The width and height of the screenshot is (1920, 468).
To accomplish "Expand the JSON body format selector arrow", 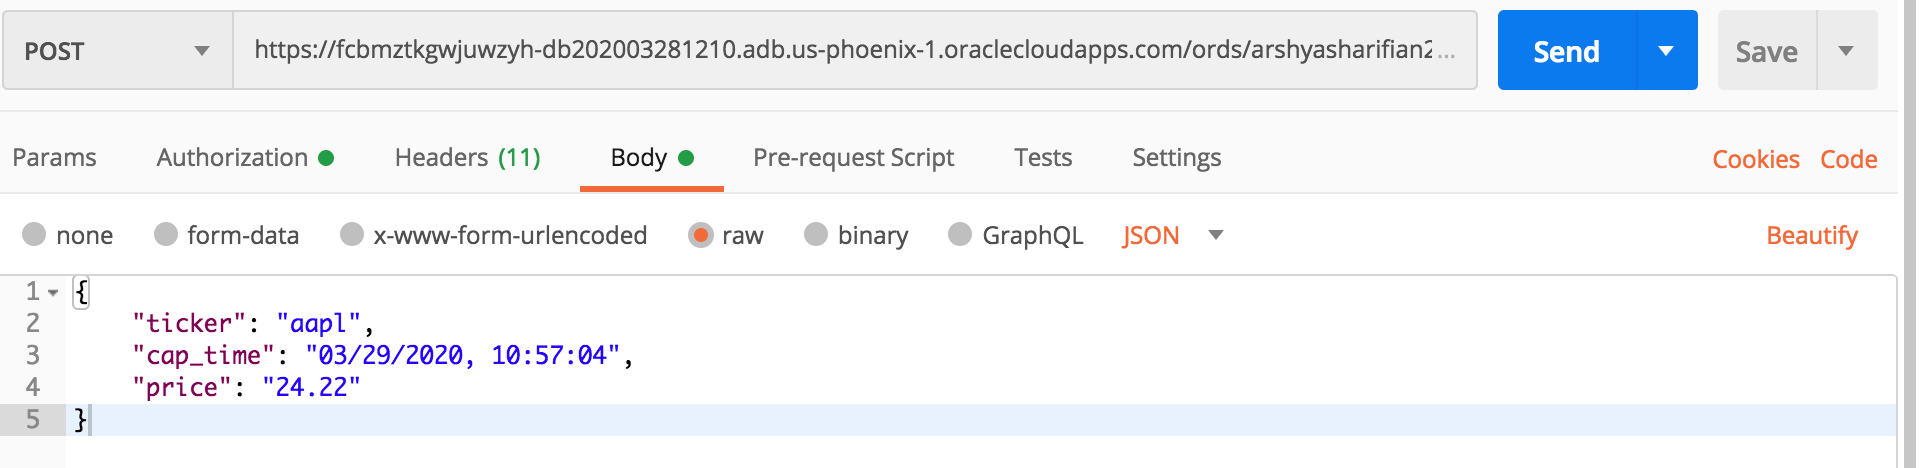I will tap(1216, 236).
